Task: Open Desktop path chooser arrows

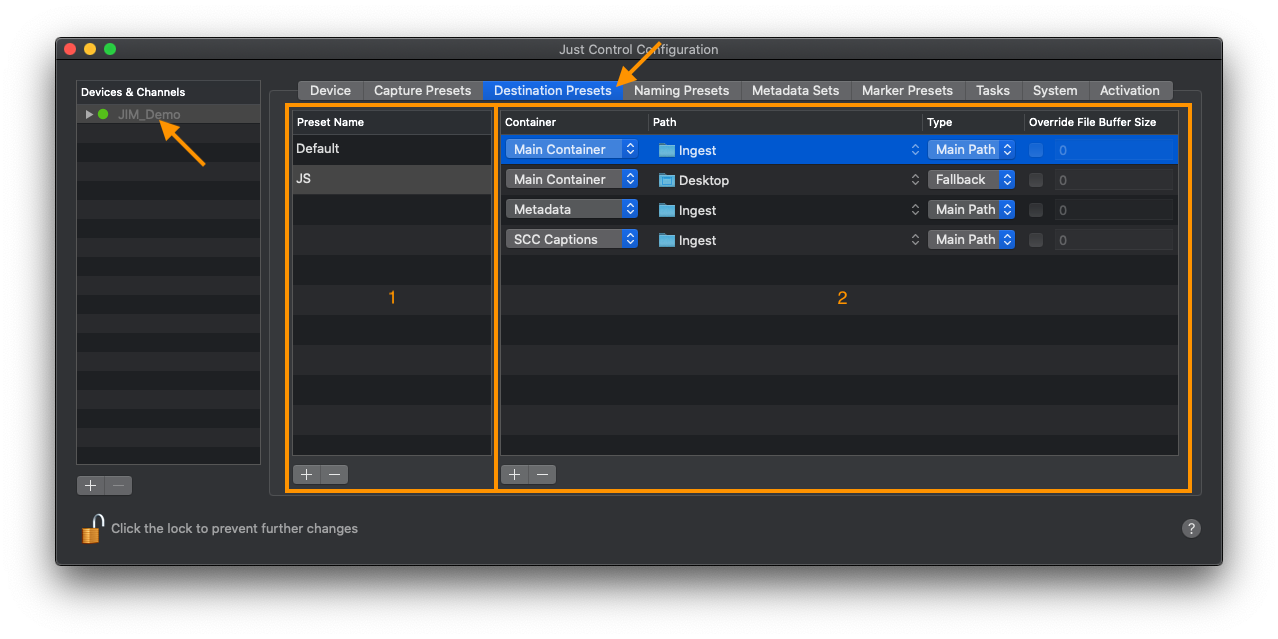Action: coord(914,180)
